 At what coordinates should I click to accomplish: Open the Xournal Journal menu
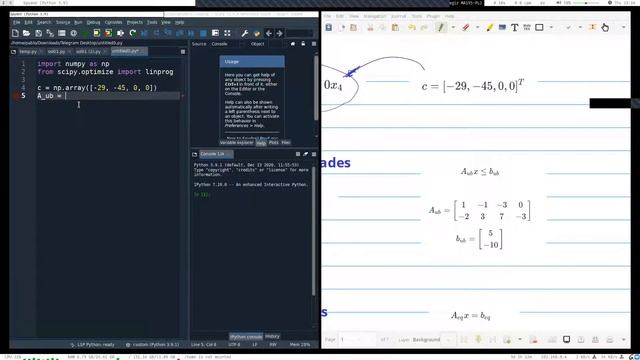(398, 16)
